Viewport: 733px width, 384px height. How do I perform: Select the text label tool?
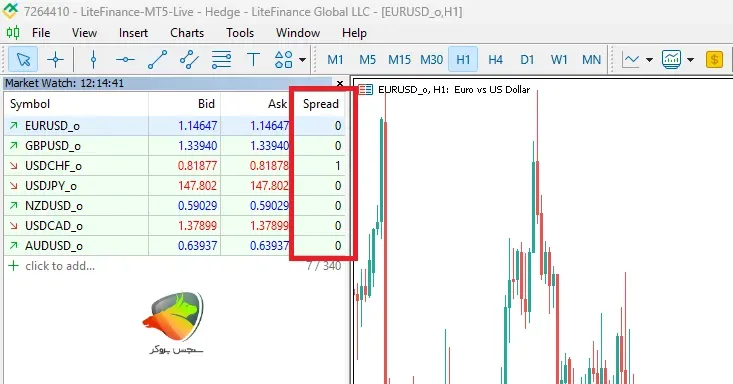pyautogui.click(x=253, y=59)
